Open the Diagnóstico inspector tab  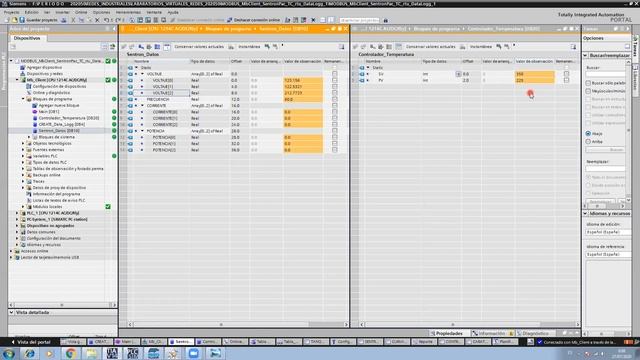pos(532,333)
